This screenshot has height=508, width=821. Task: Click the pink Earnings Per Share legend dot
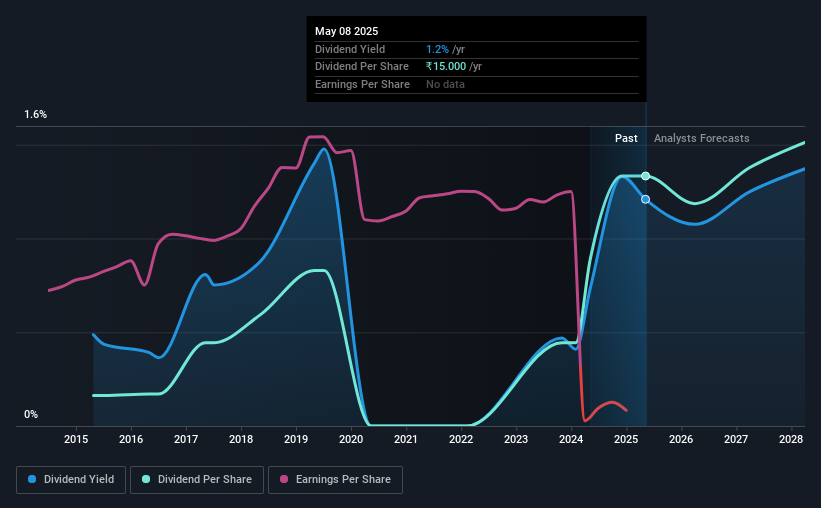(x=284, y=479)
